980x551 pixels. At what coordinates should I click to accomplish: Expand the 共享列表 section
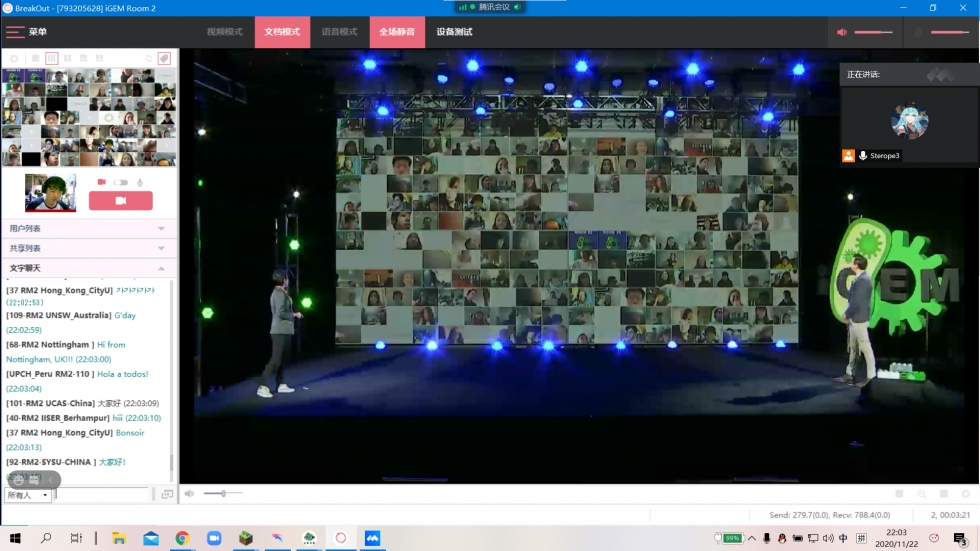click(x=88, y=248)
